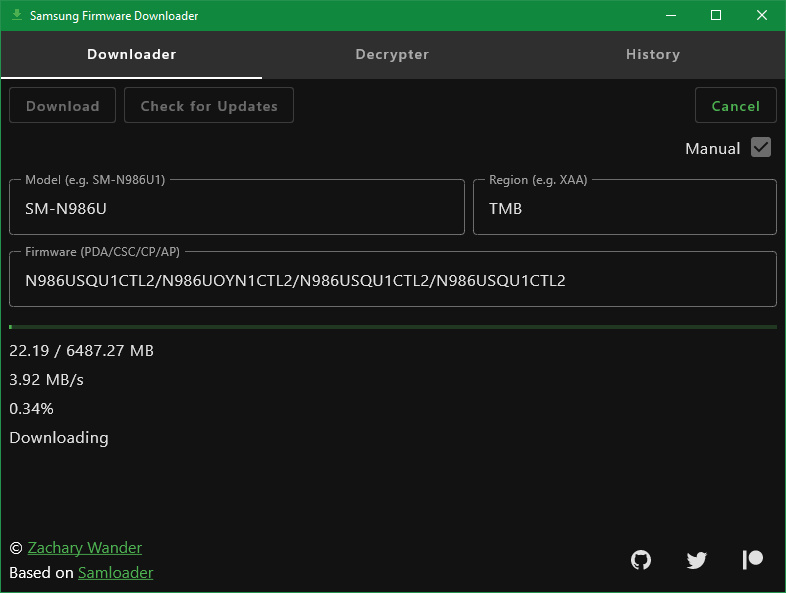Switch to the Decrypter tab

392,55
